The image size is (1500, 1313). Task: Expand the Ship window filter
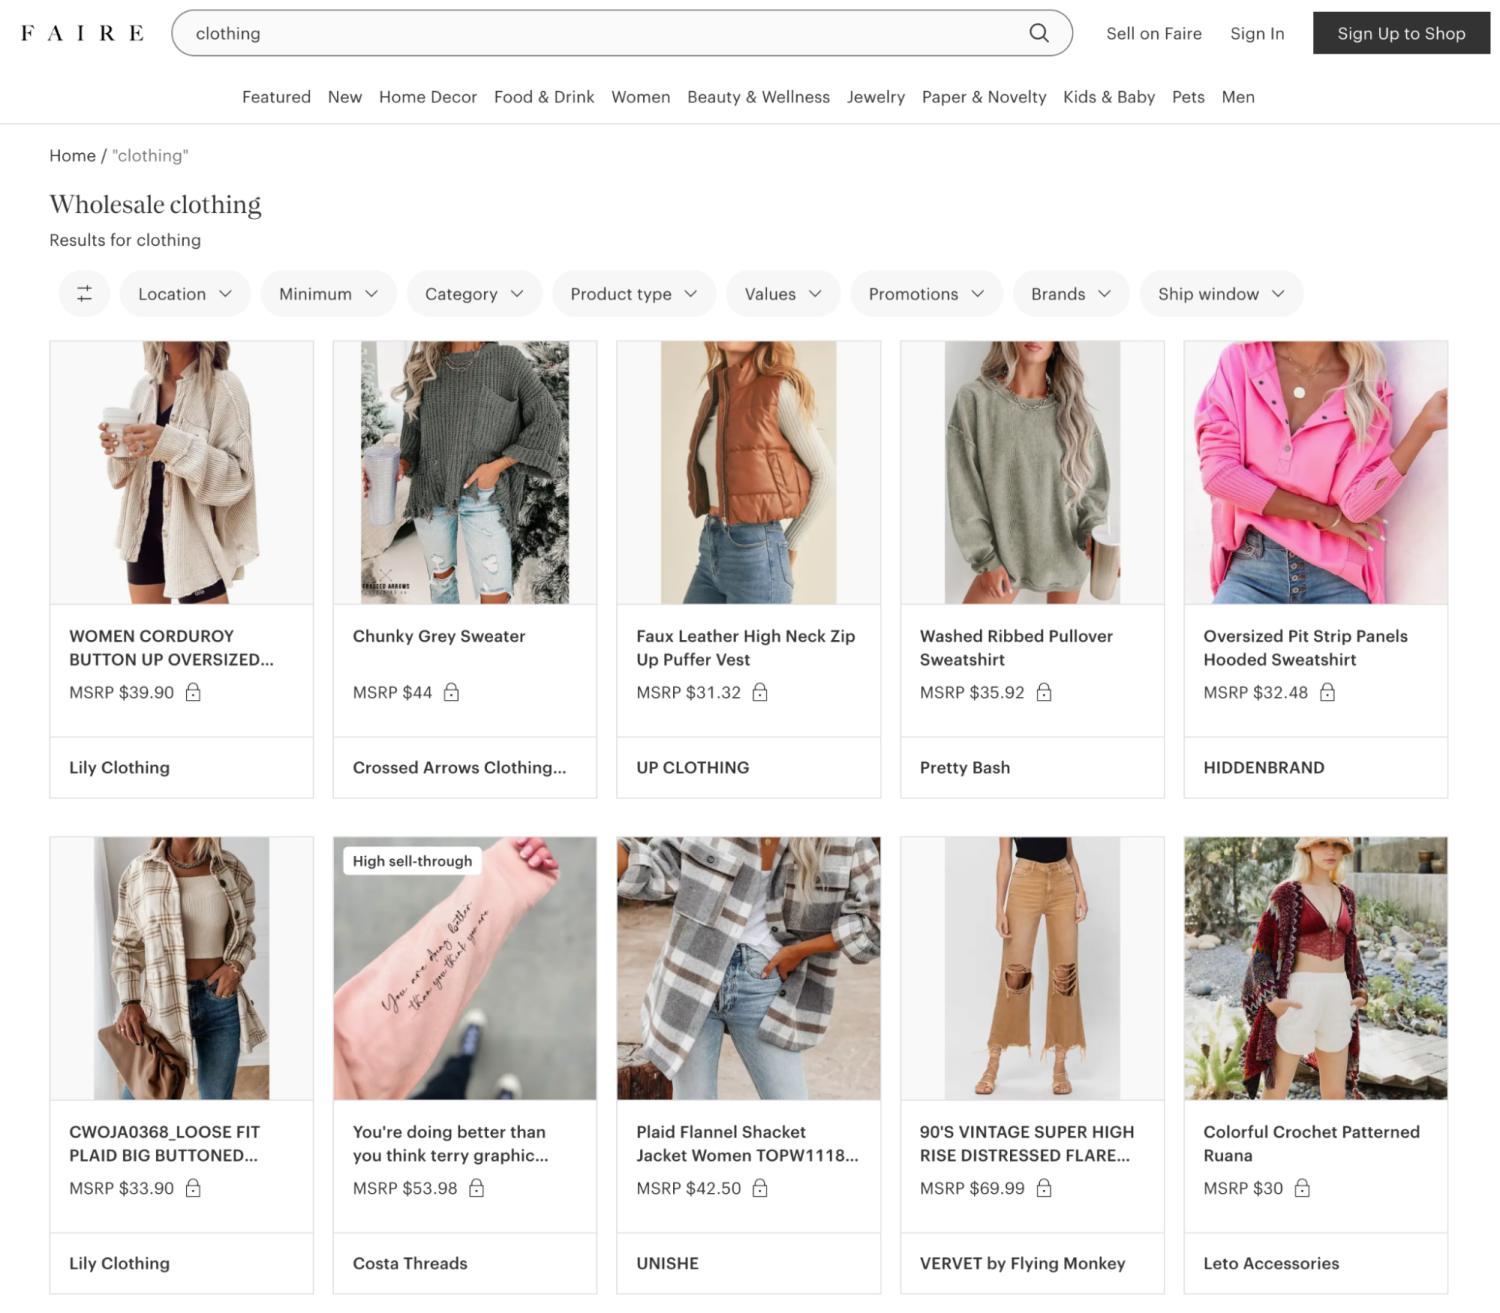(1220, 294)
